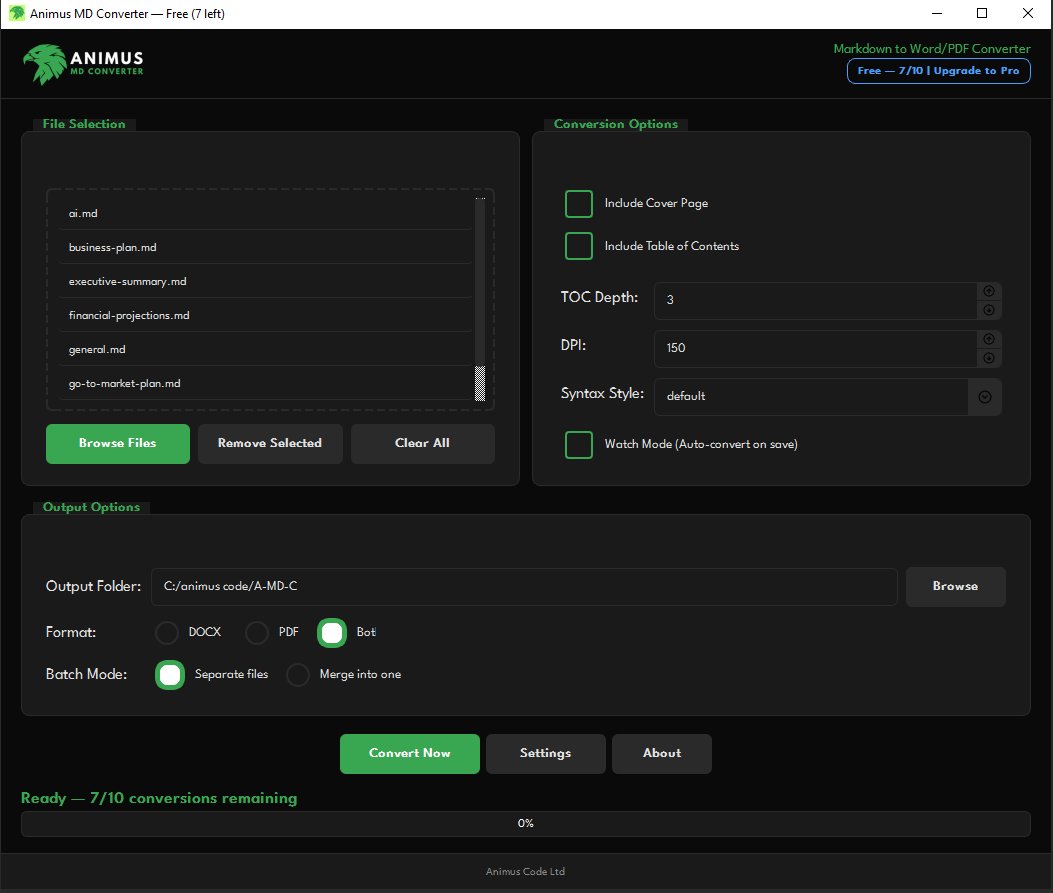Click the Animus eagle logo in the header
The height and width of the screenshot is (893, 1053).
44,62
